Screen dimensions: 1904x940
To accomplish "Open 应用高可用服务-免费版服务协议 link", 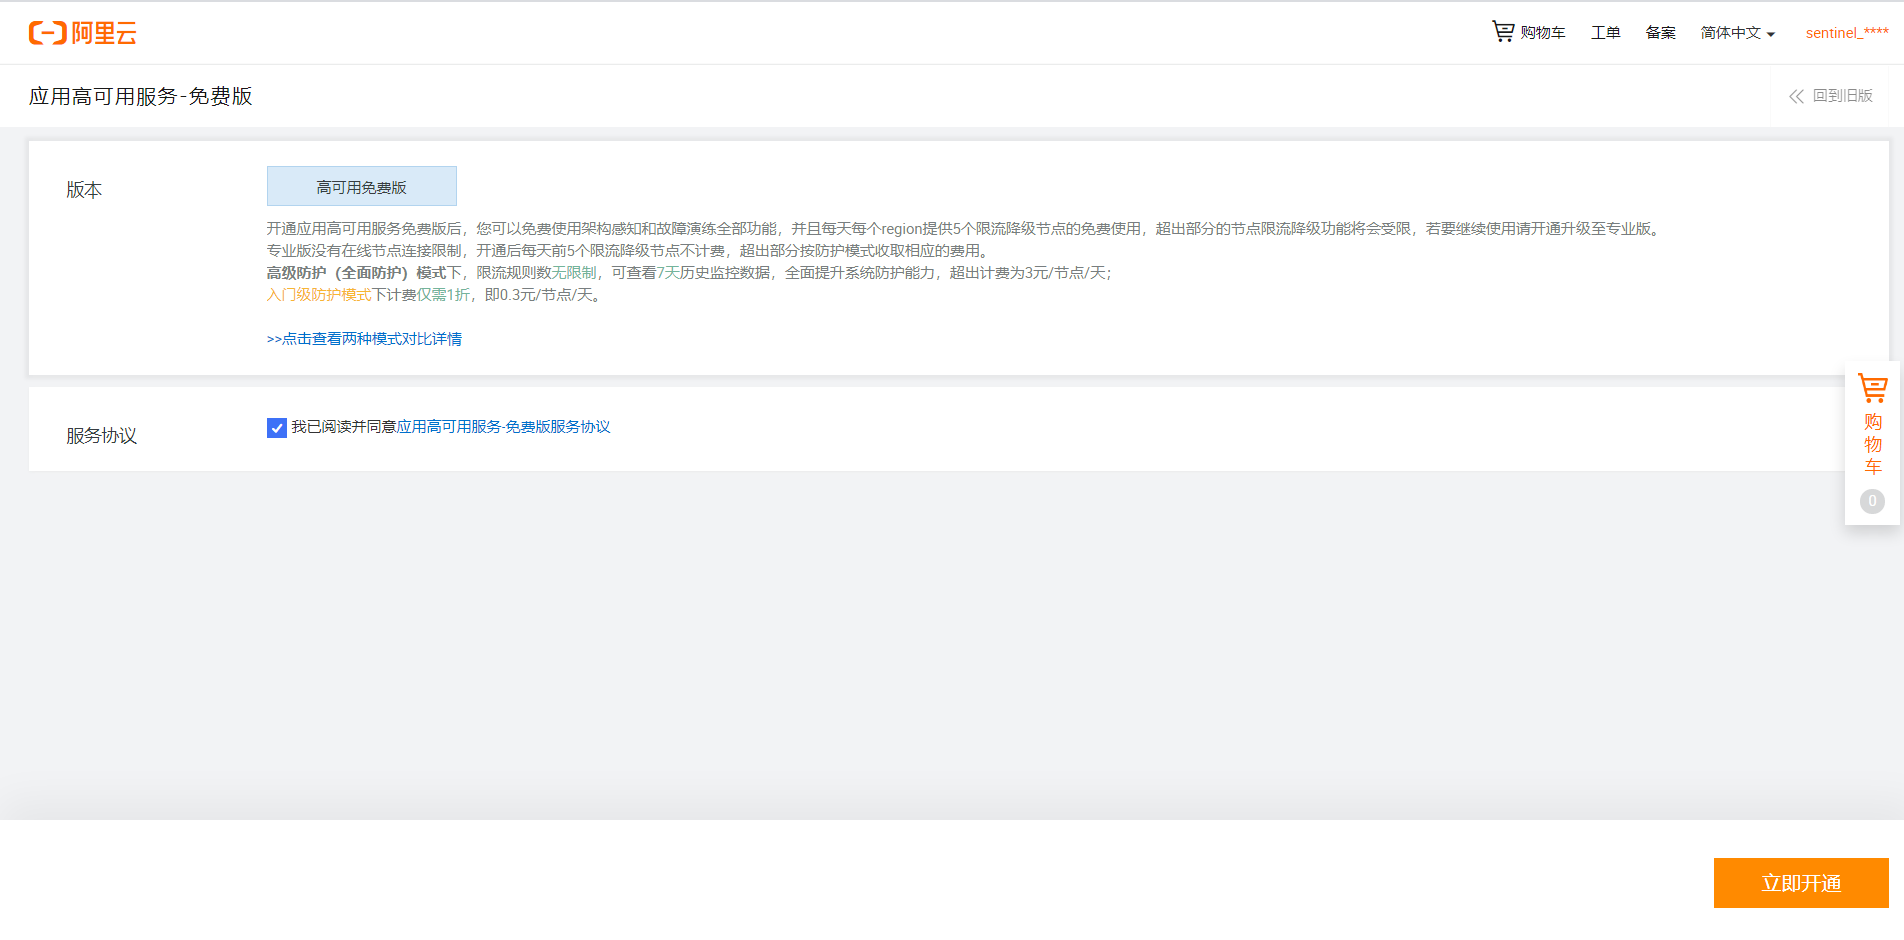I will click(503, 427).
